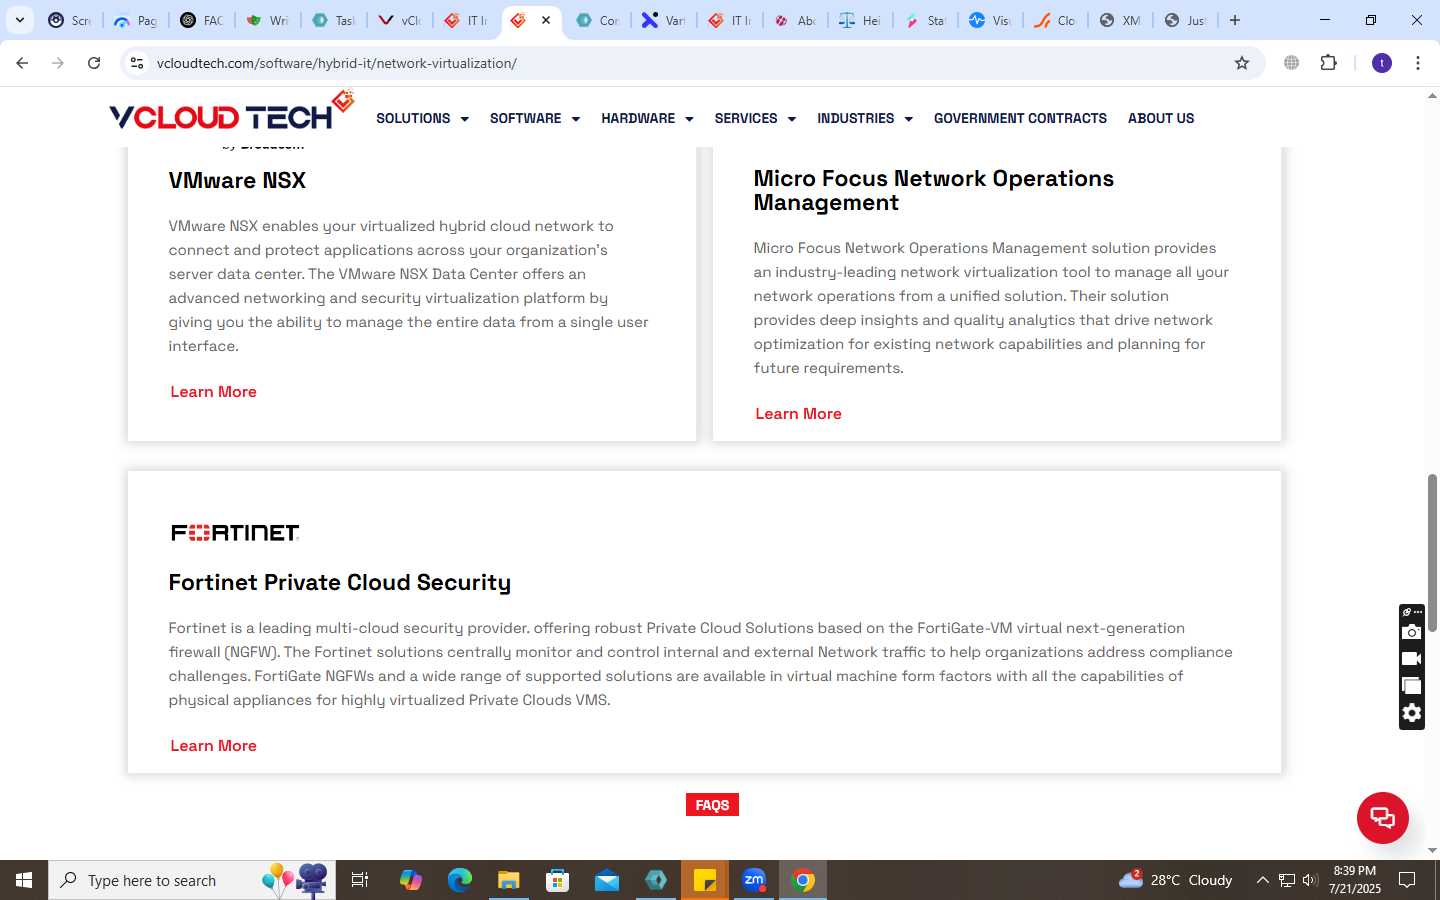Click the Fortinet logo image
This screenshot has height=900, width=1440.
coord(235,533)
